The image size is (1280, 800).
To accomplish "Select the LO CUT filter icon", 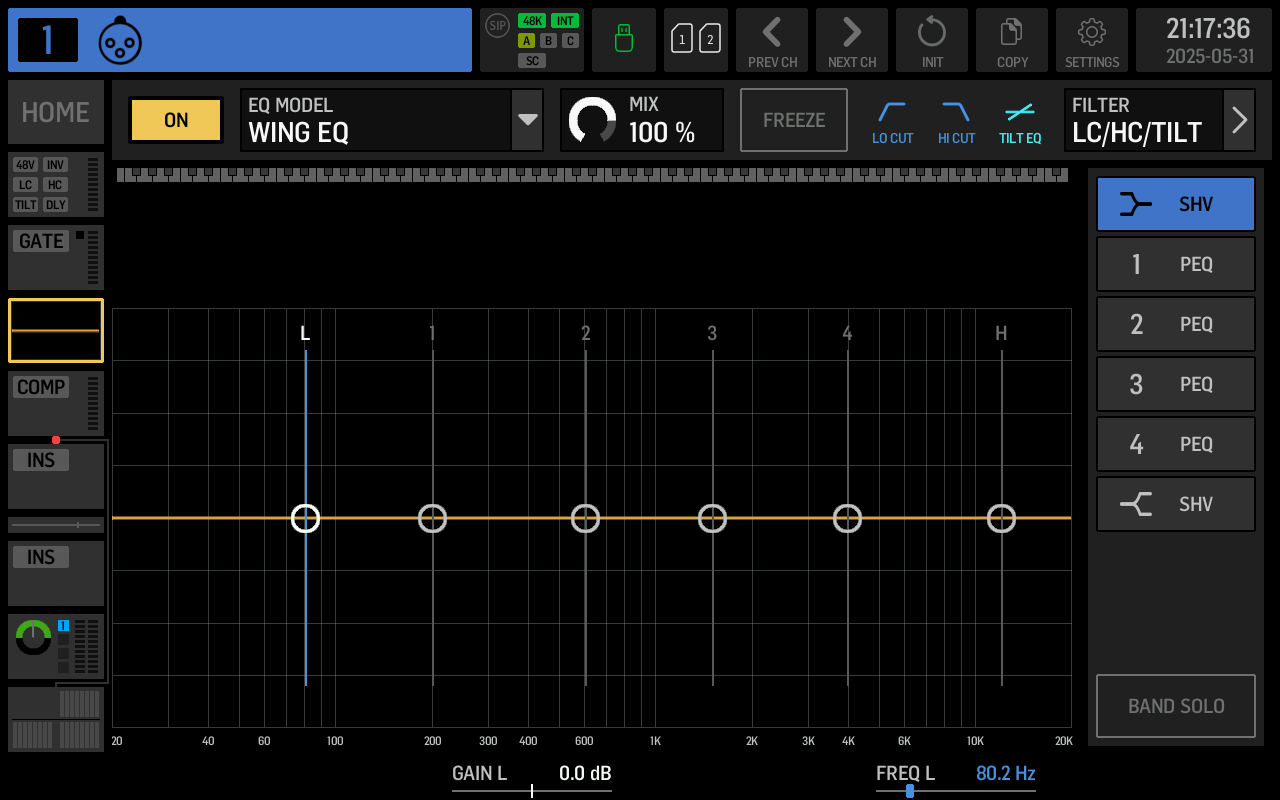I will [892, 120].
